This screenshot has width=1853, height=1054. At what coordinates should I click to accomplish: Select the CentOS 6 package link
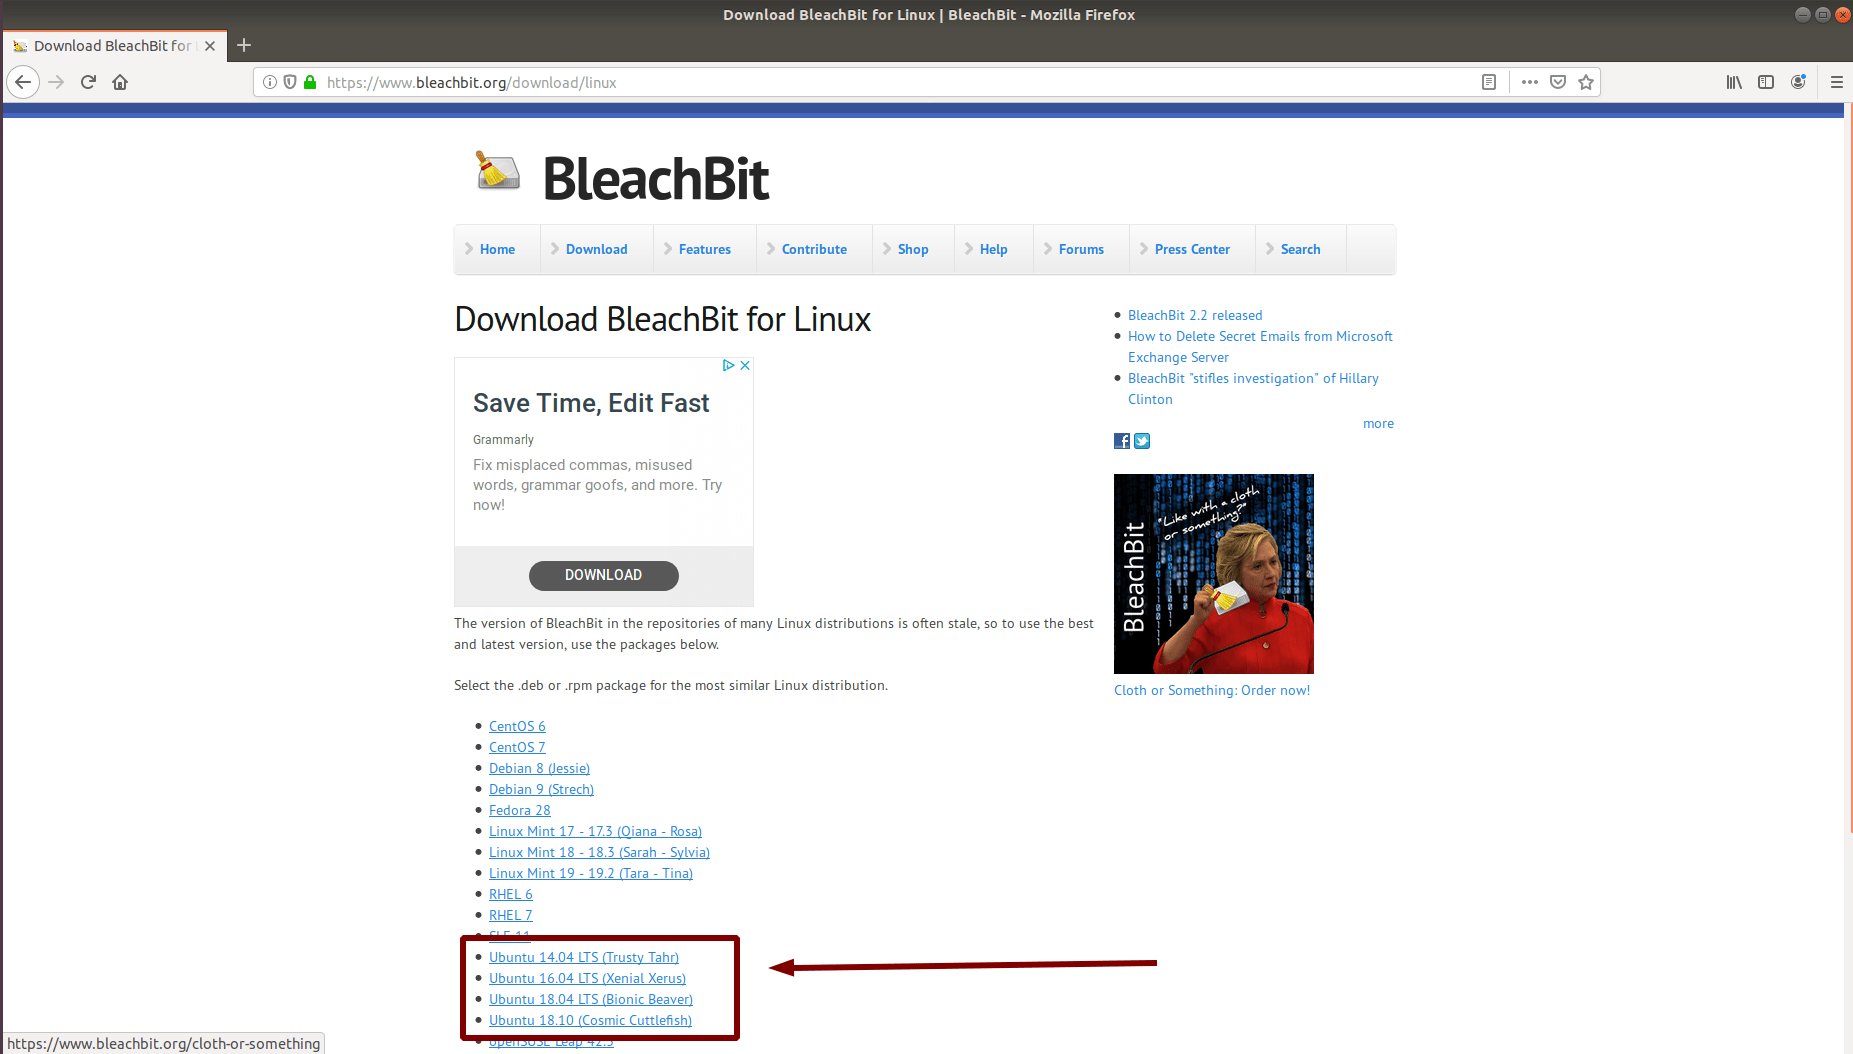[517, 726]
